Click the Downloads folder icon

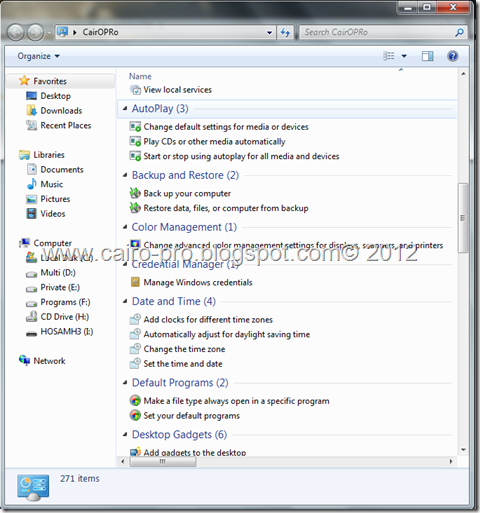[x=31, y=110]
